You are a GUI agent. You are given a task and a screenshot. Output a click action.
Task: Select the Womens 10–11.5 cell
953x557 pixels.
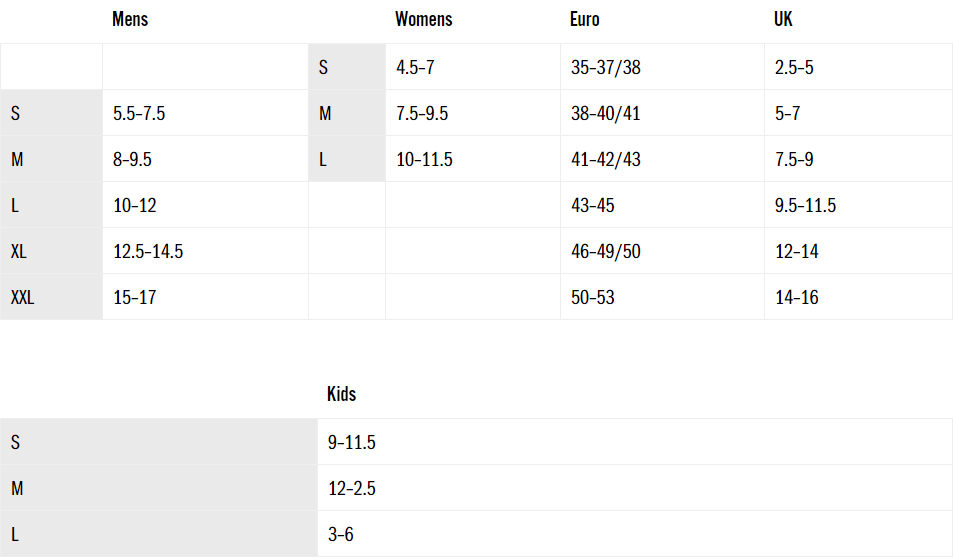coord(424,160)
